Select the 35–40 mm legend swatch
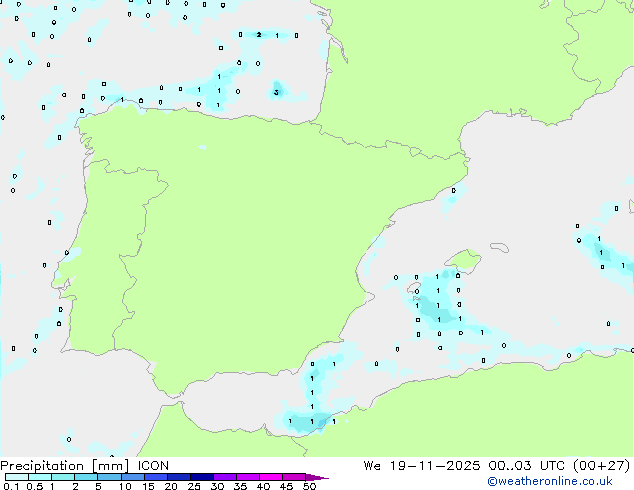This screenshot has width=634, height=490. pyautogui.click(x=247, y=477)
